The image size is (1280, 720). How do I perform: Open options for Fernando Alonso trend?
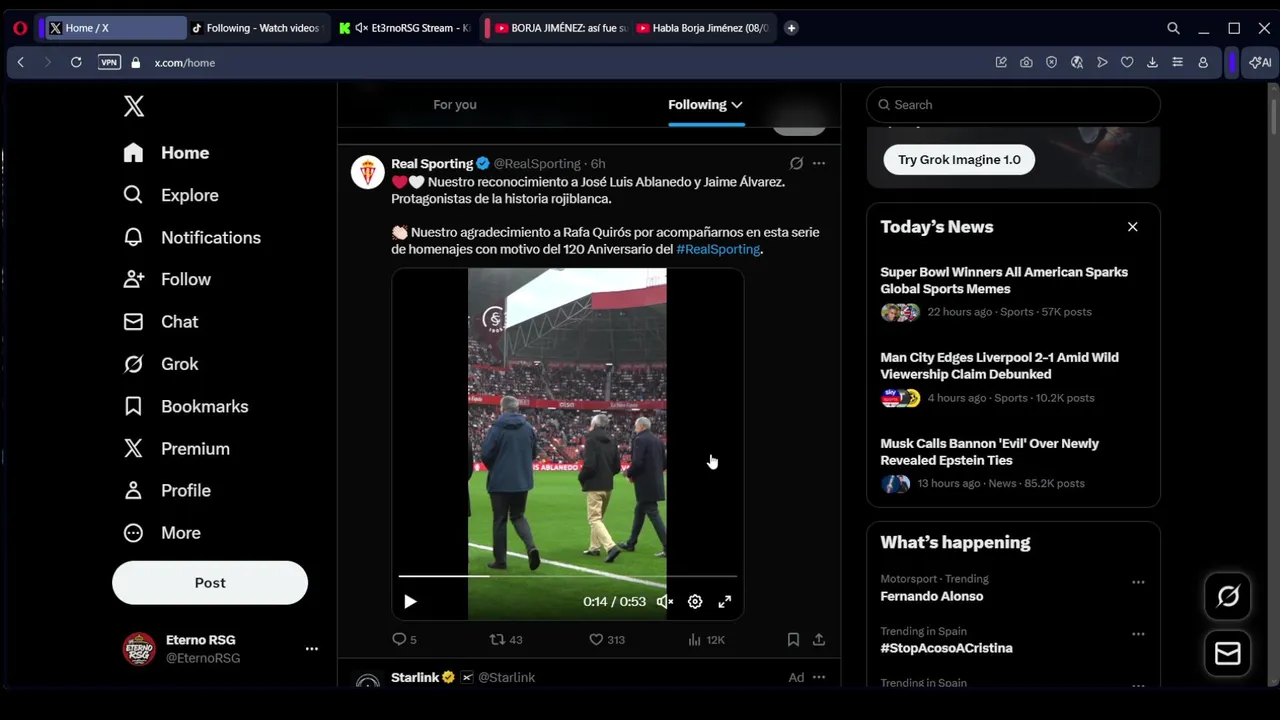pyautogui.click(x=1138, y=582)
